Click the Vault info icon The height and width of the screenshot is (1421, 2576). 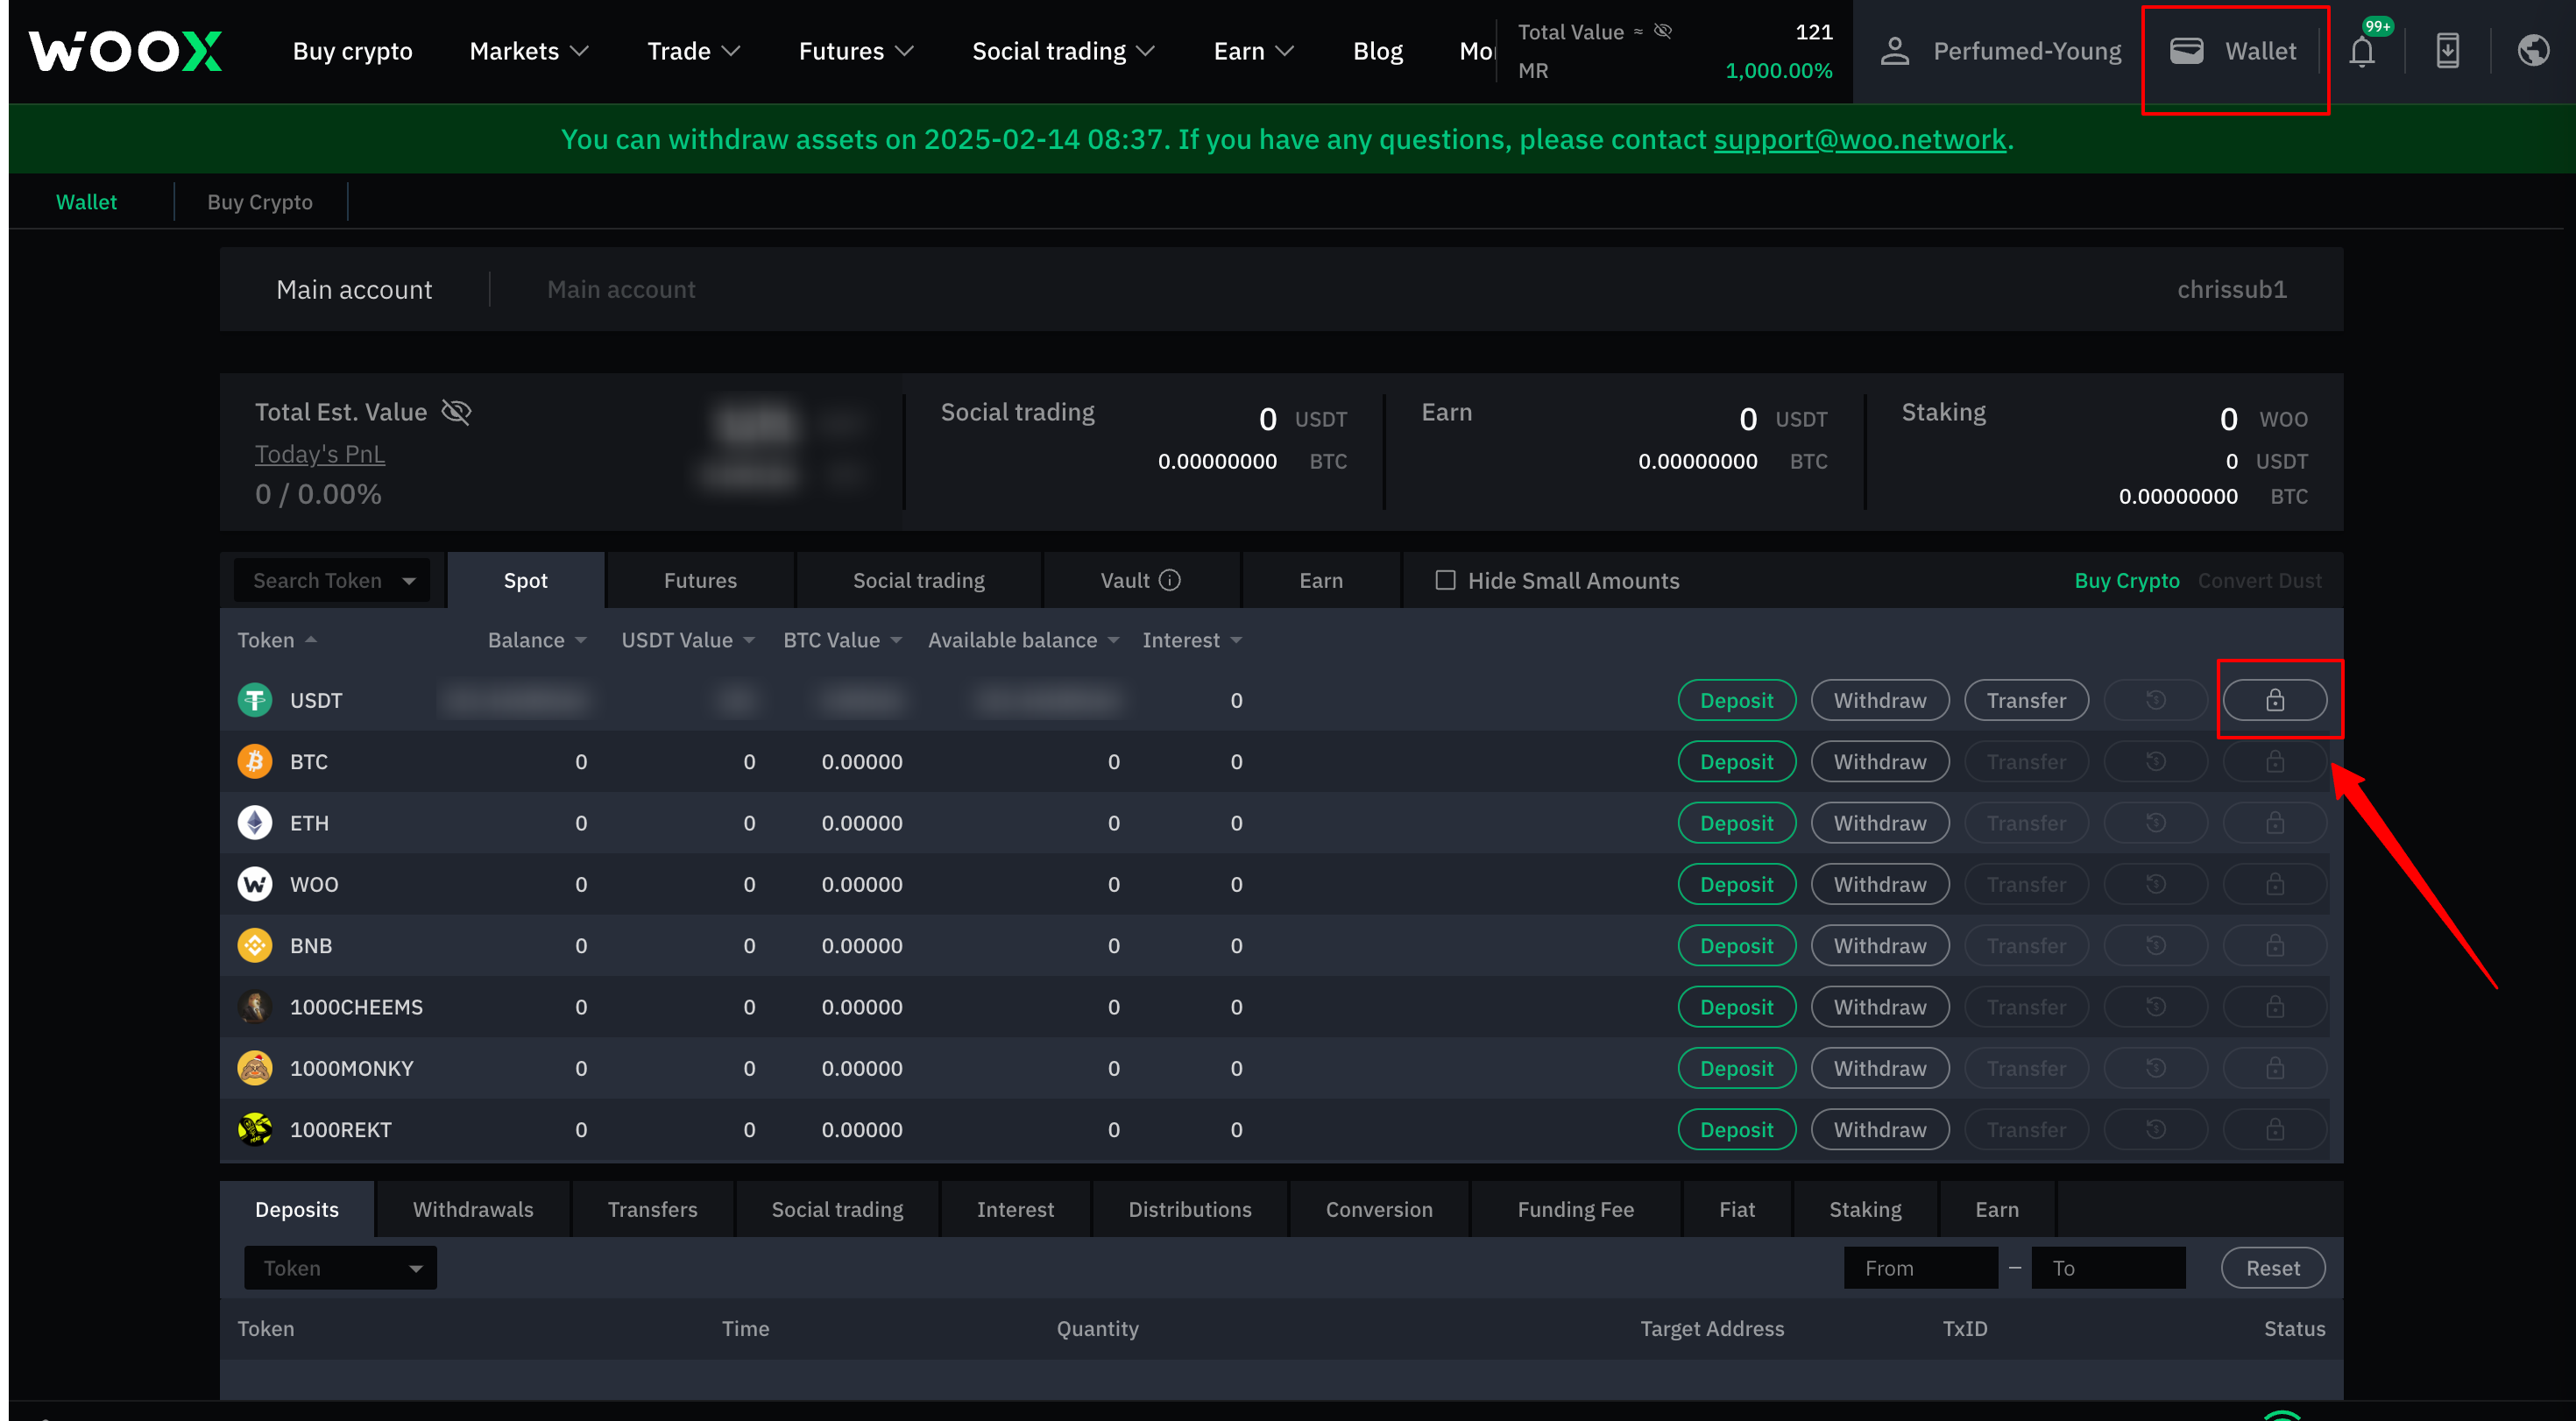click(1169, 580)
